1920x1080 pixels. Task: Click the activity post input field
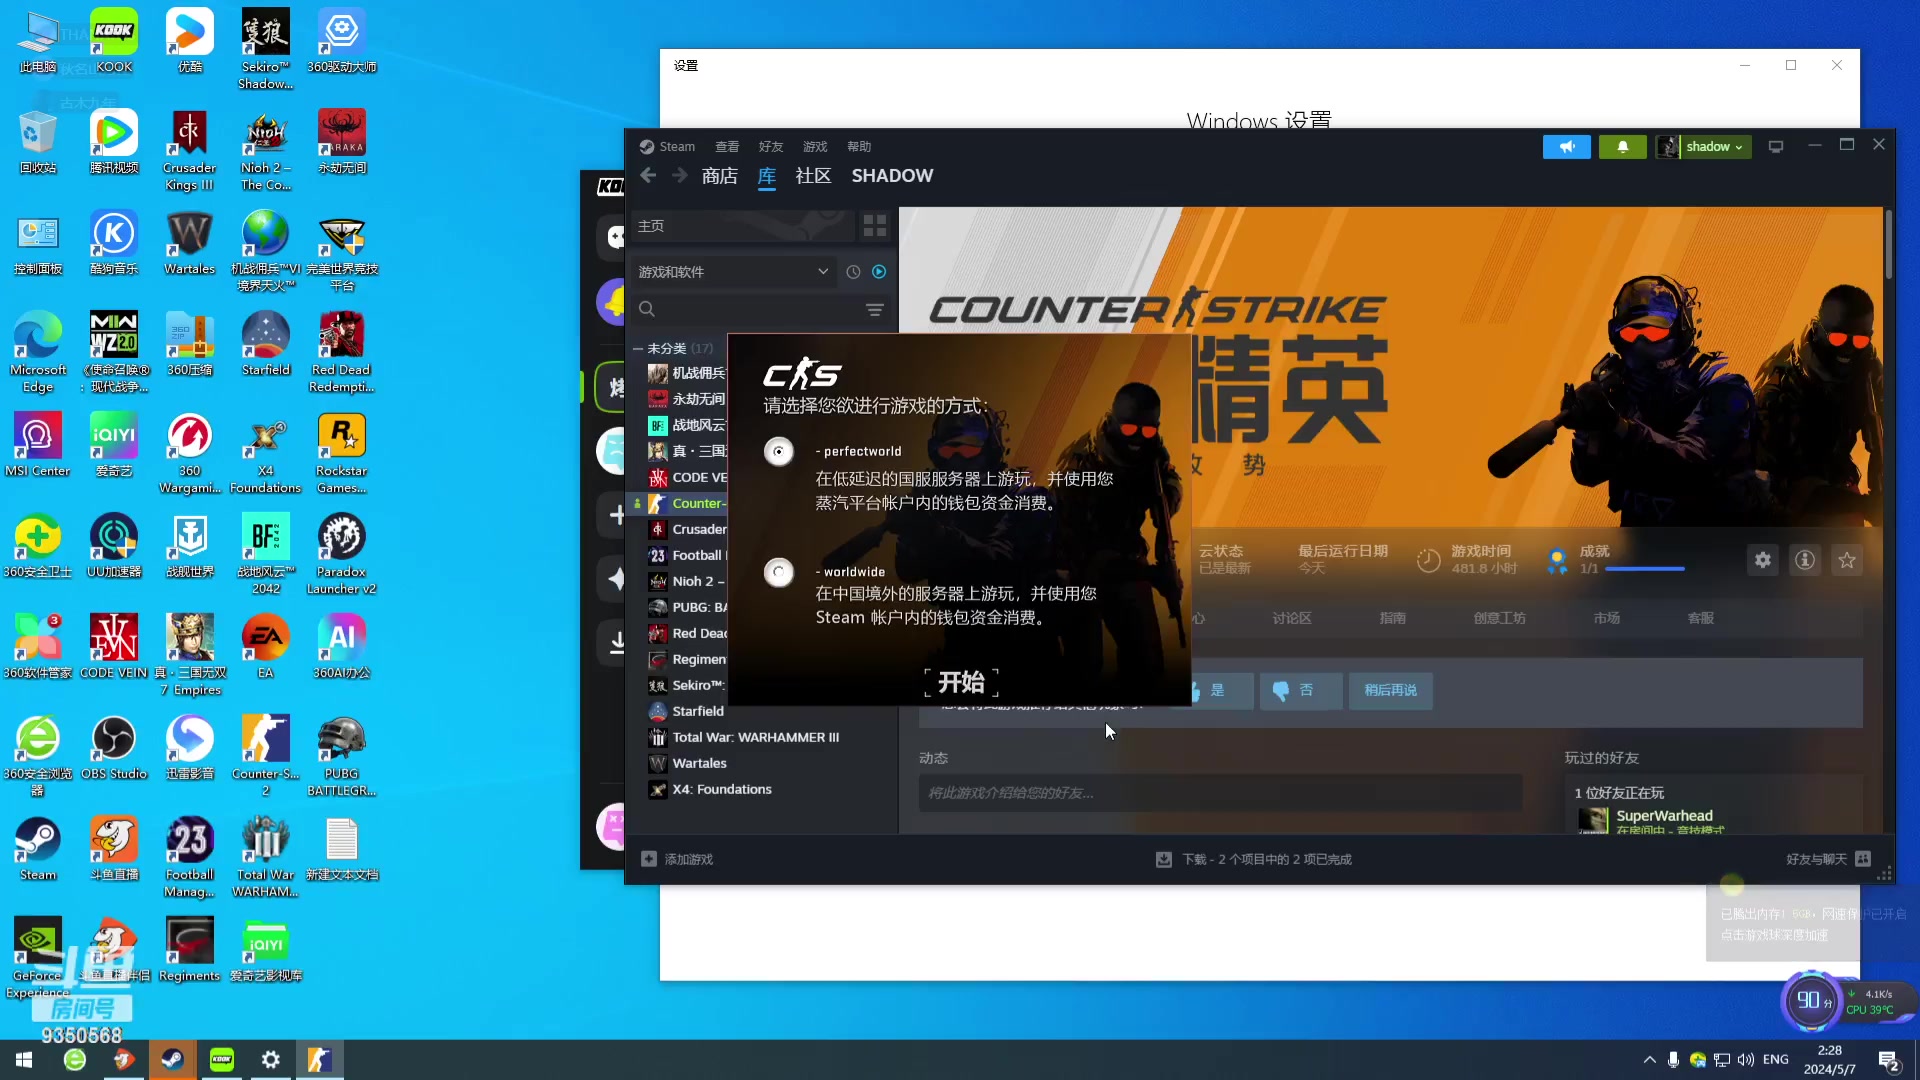1220,793
